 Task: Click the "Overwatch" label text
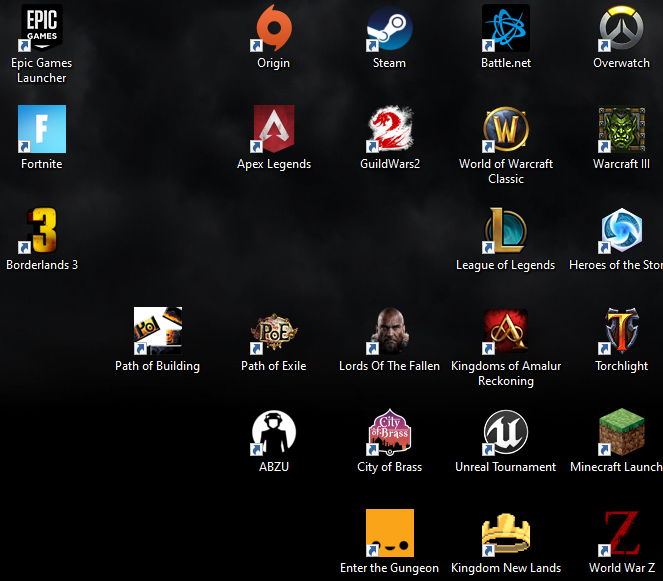(622, 63)
